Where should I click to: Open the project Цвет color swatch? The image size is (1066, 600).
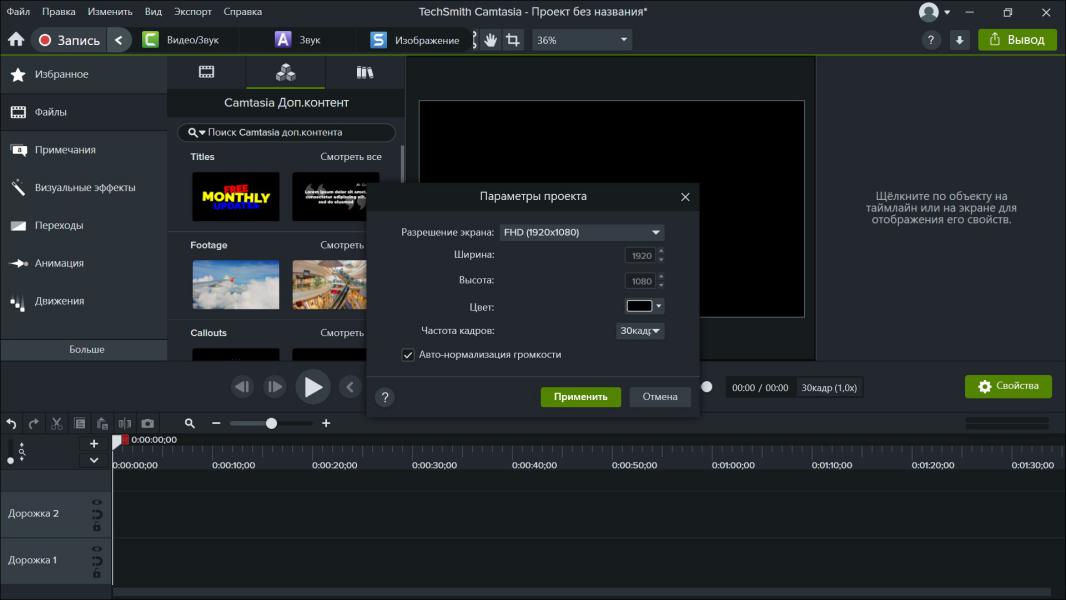click(x=640, y=306)
